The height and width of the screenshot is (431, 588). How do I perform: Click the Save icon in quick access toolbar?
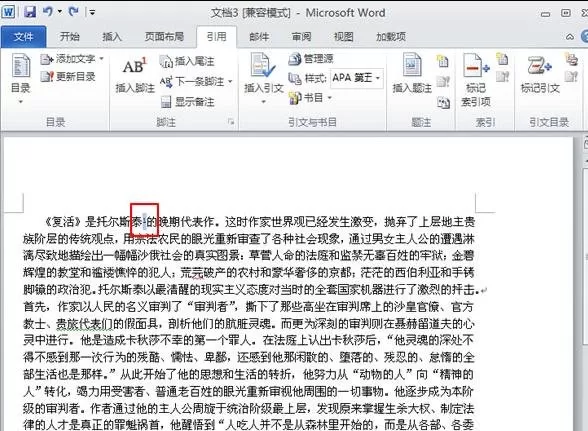tap(30, 12)
